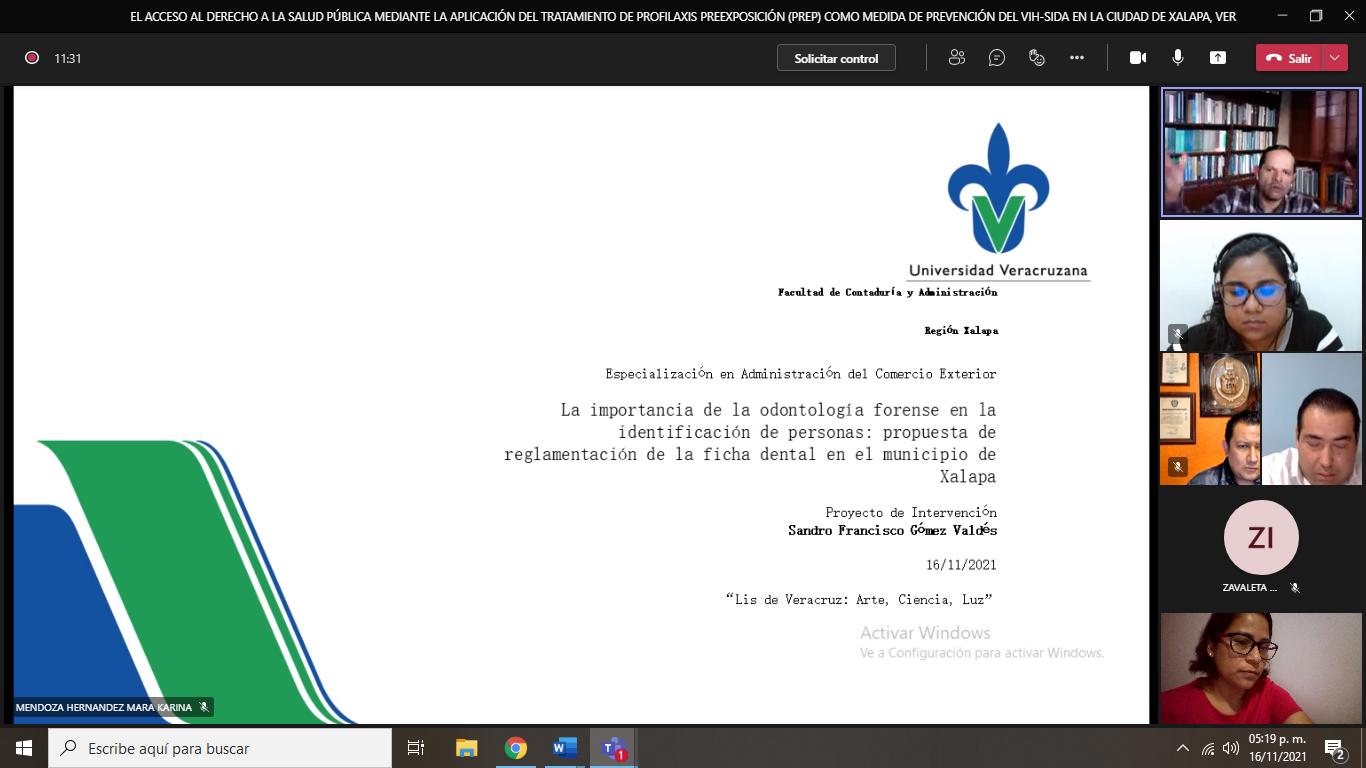Click the share content icon
1366x768 pixels.
pos(1218,58)
